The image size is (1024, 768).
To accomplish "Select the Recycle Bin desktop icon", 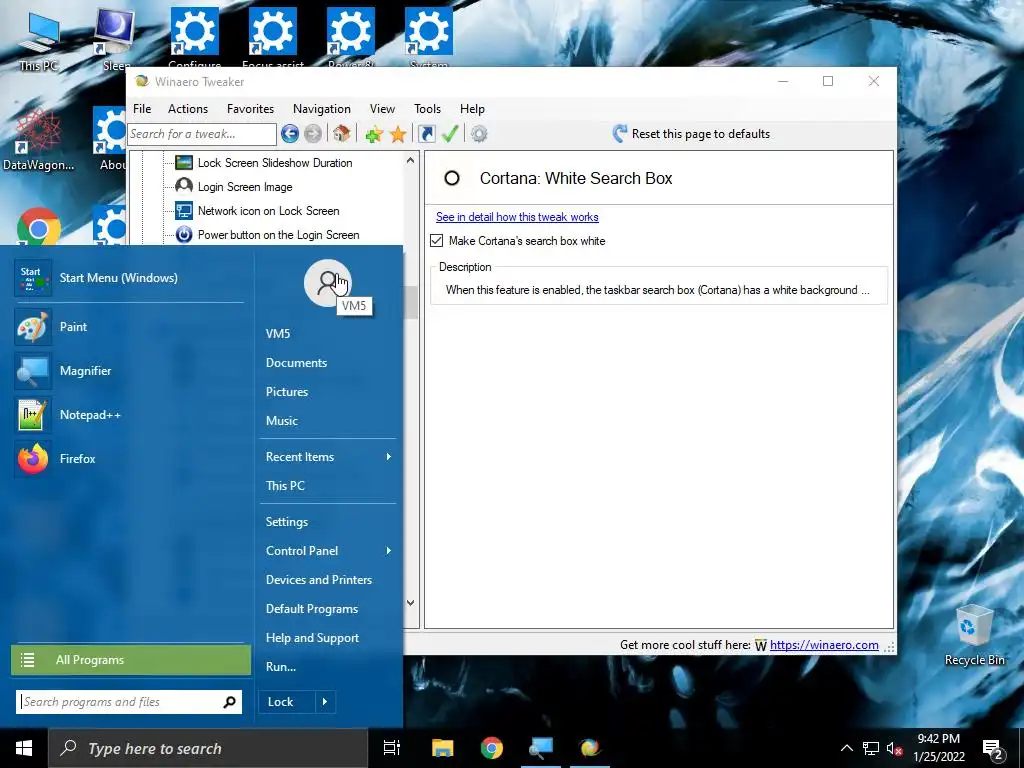I will click(974, 635).
